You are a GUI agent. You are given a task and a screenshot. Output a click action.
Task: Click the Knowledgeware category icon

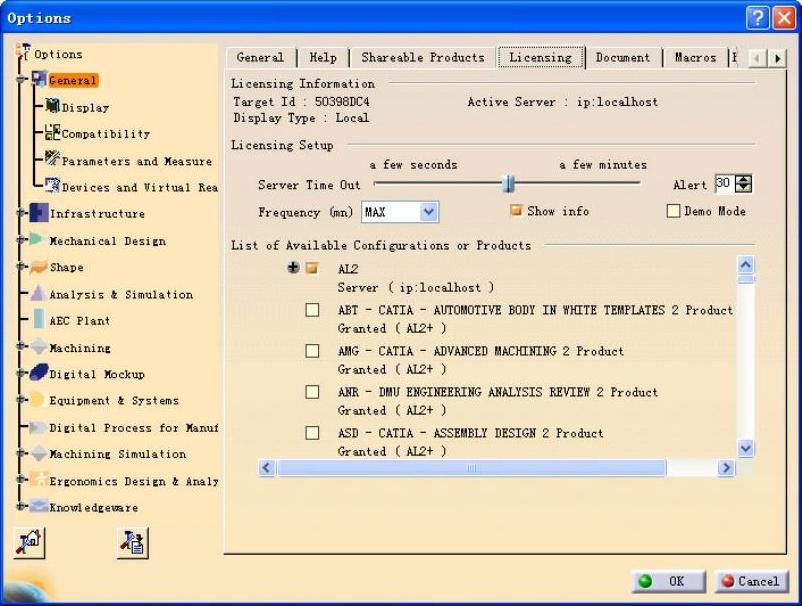pos(39,506)
